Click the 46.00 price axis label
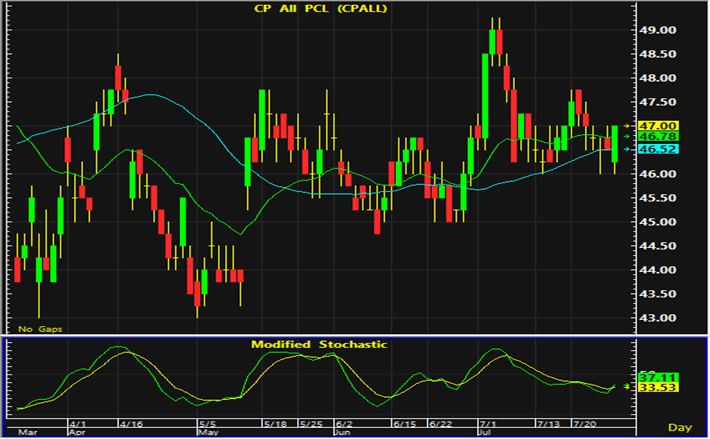710x439 pixels. (657, 174)
